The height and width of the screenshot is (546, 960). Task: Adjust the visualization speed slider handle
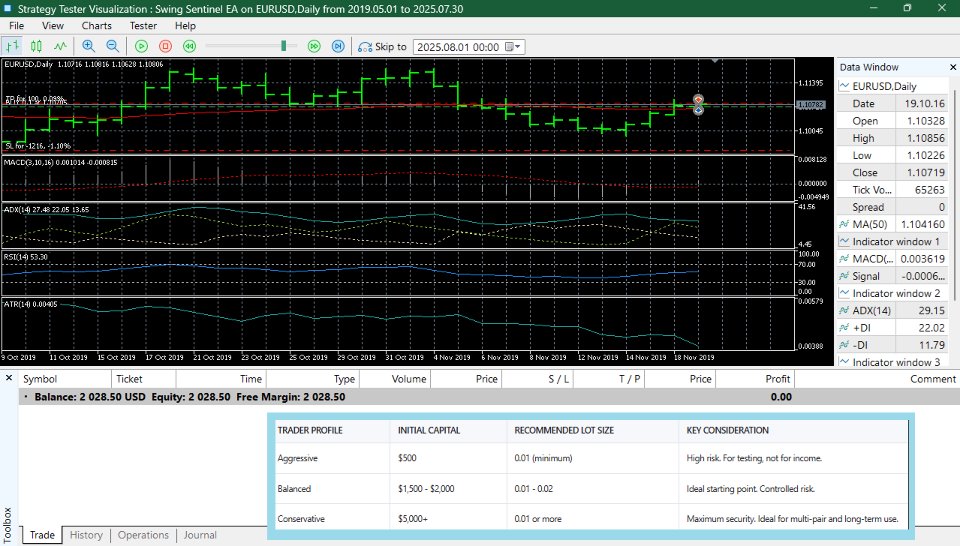[x=283, y=46]
